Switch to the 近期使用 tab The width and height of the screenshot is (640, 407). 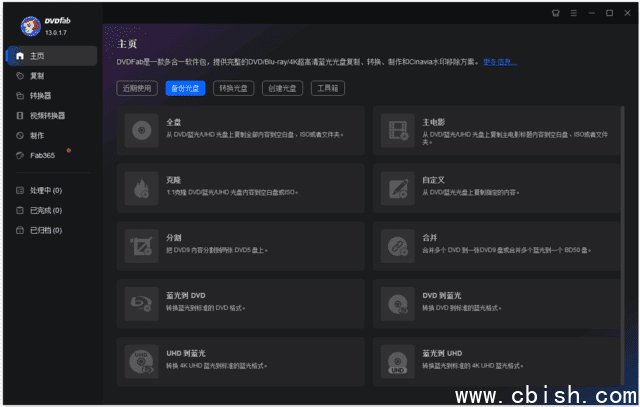137,88
